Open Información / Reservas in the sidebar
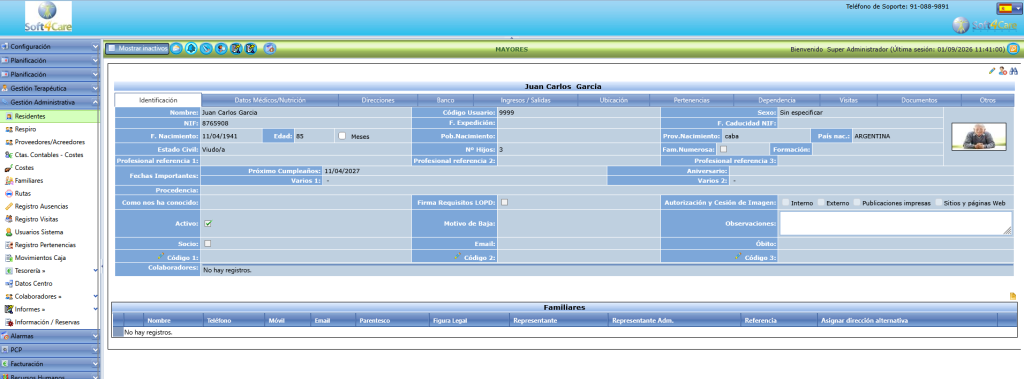Image resolution: width=1024 pixels, height=379 pixels. click(x=47, y=322)
